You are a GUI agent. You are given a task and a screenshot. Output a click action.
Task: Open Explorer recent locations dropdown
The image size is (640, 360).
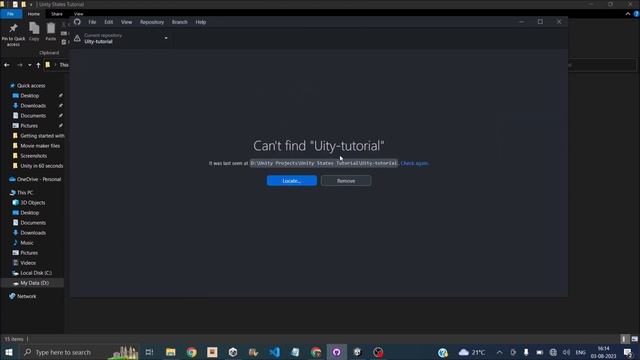[30, 65]
